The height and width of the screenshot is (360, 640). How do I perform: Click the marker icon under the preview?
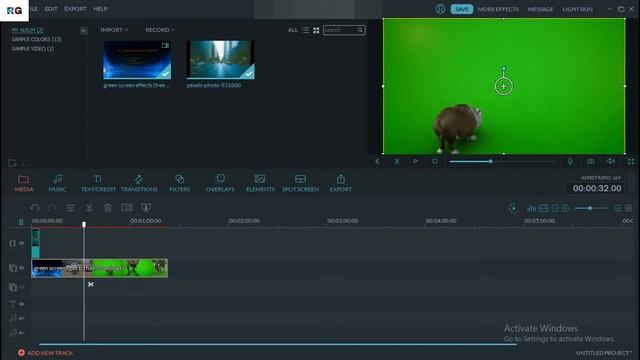point(570,162)
